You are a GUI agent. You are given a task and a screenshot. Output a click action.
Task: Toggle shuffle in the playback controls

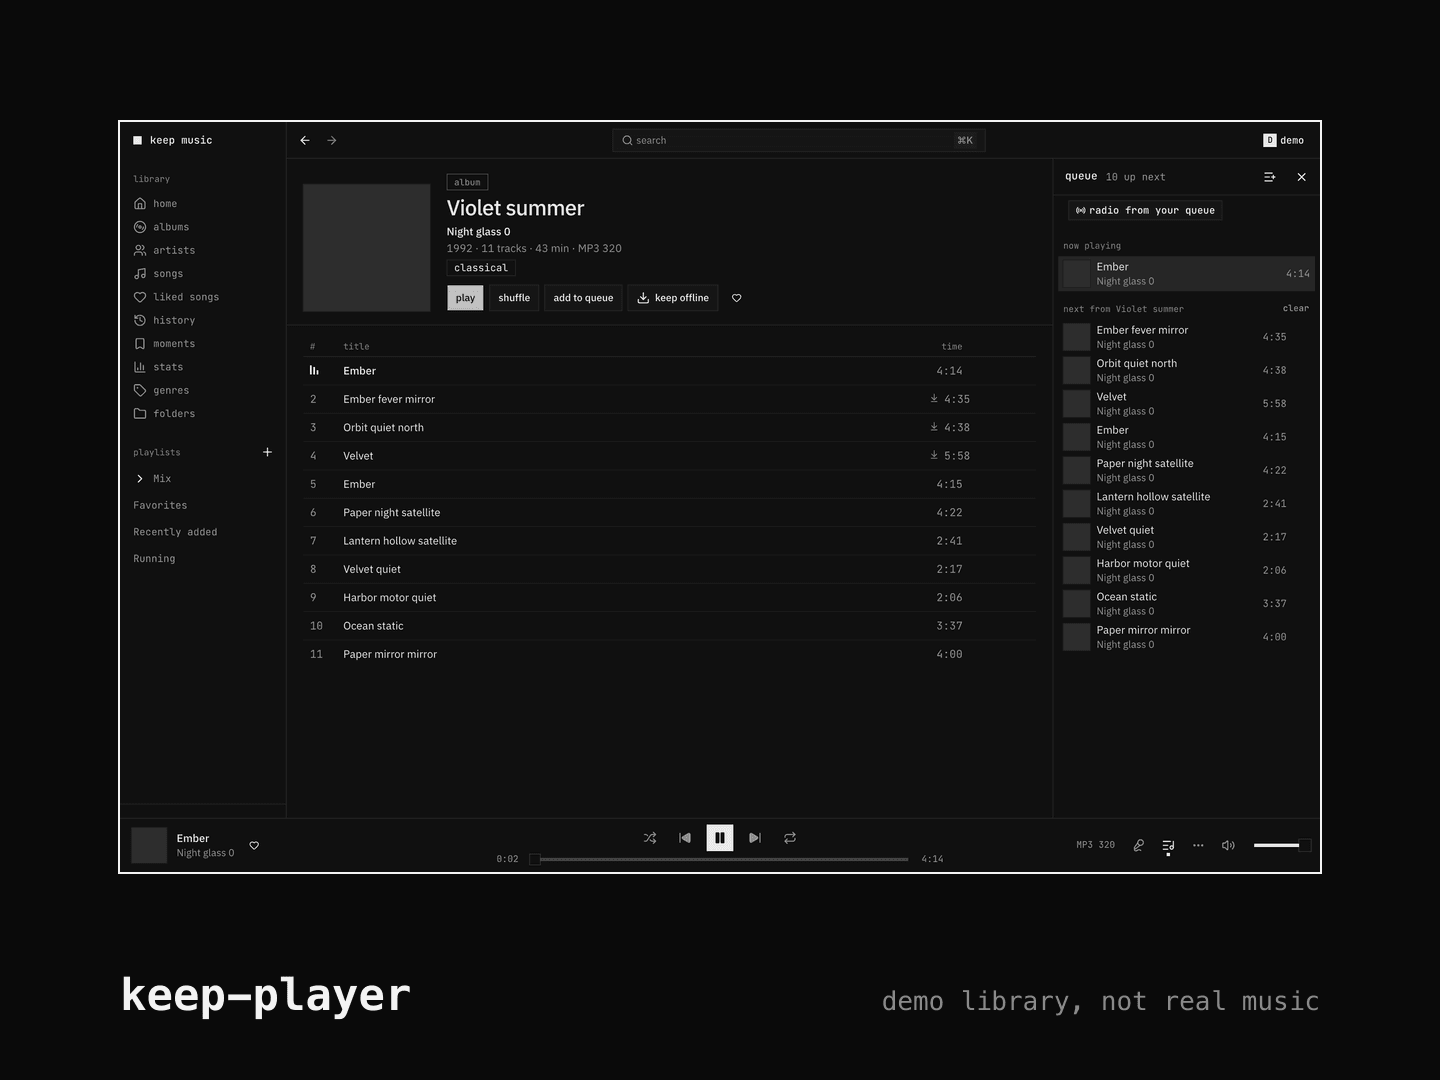(x=650, y=838)
